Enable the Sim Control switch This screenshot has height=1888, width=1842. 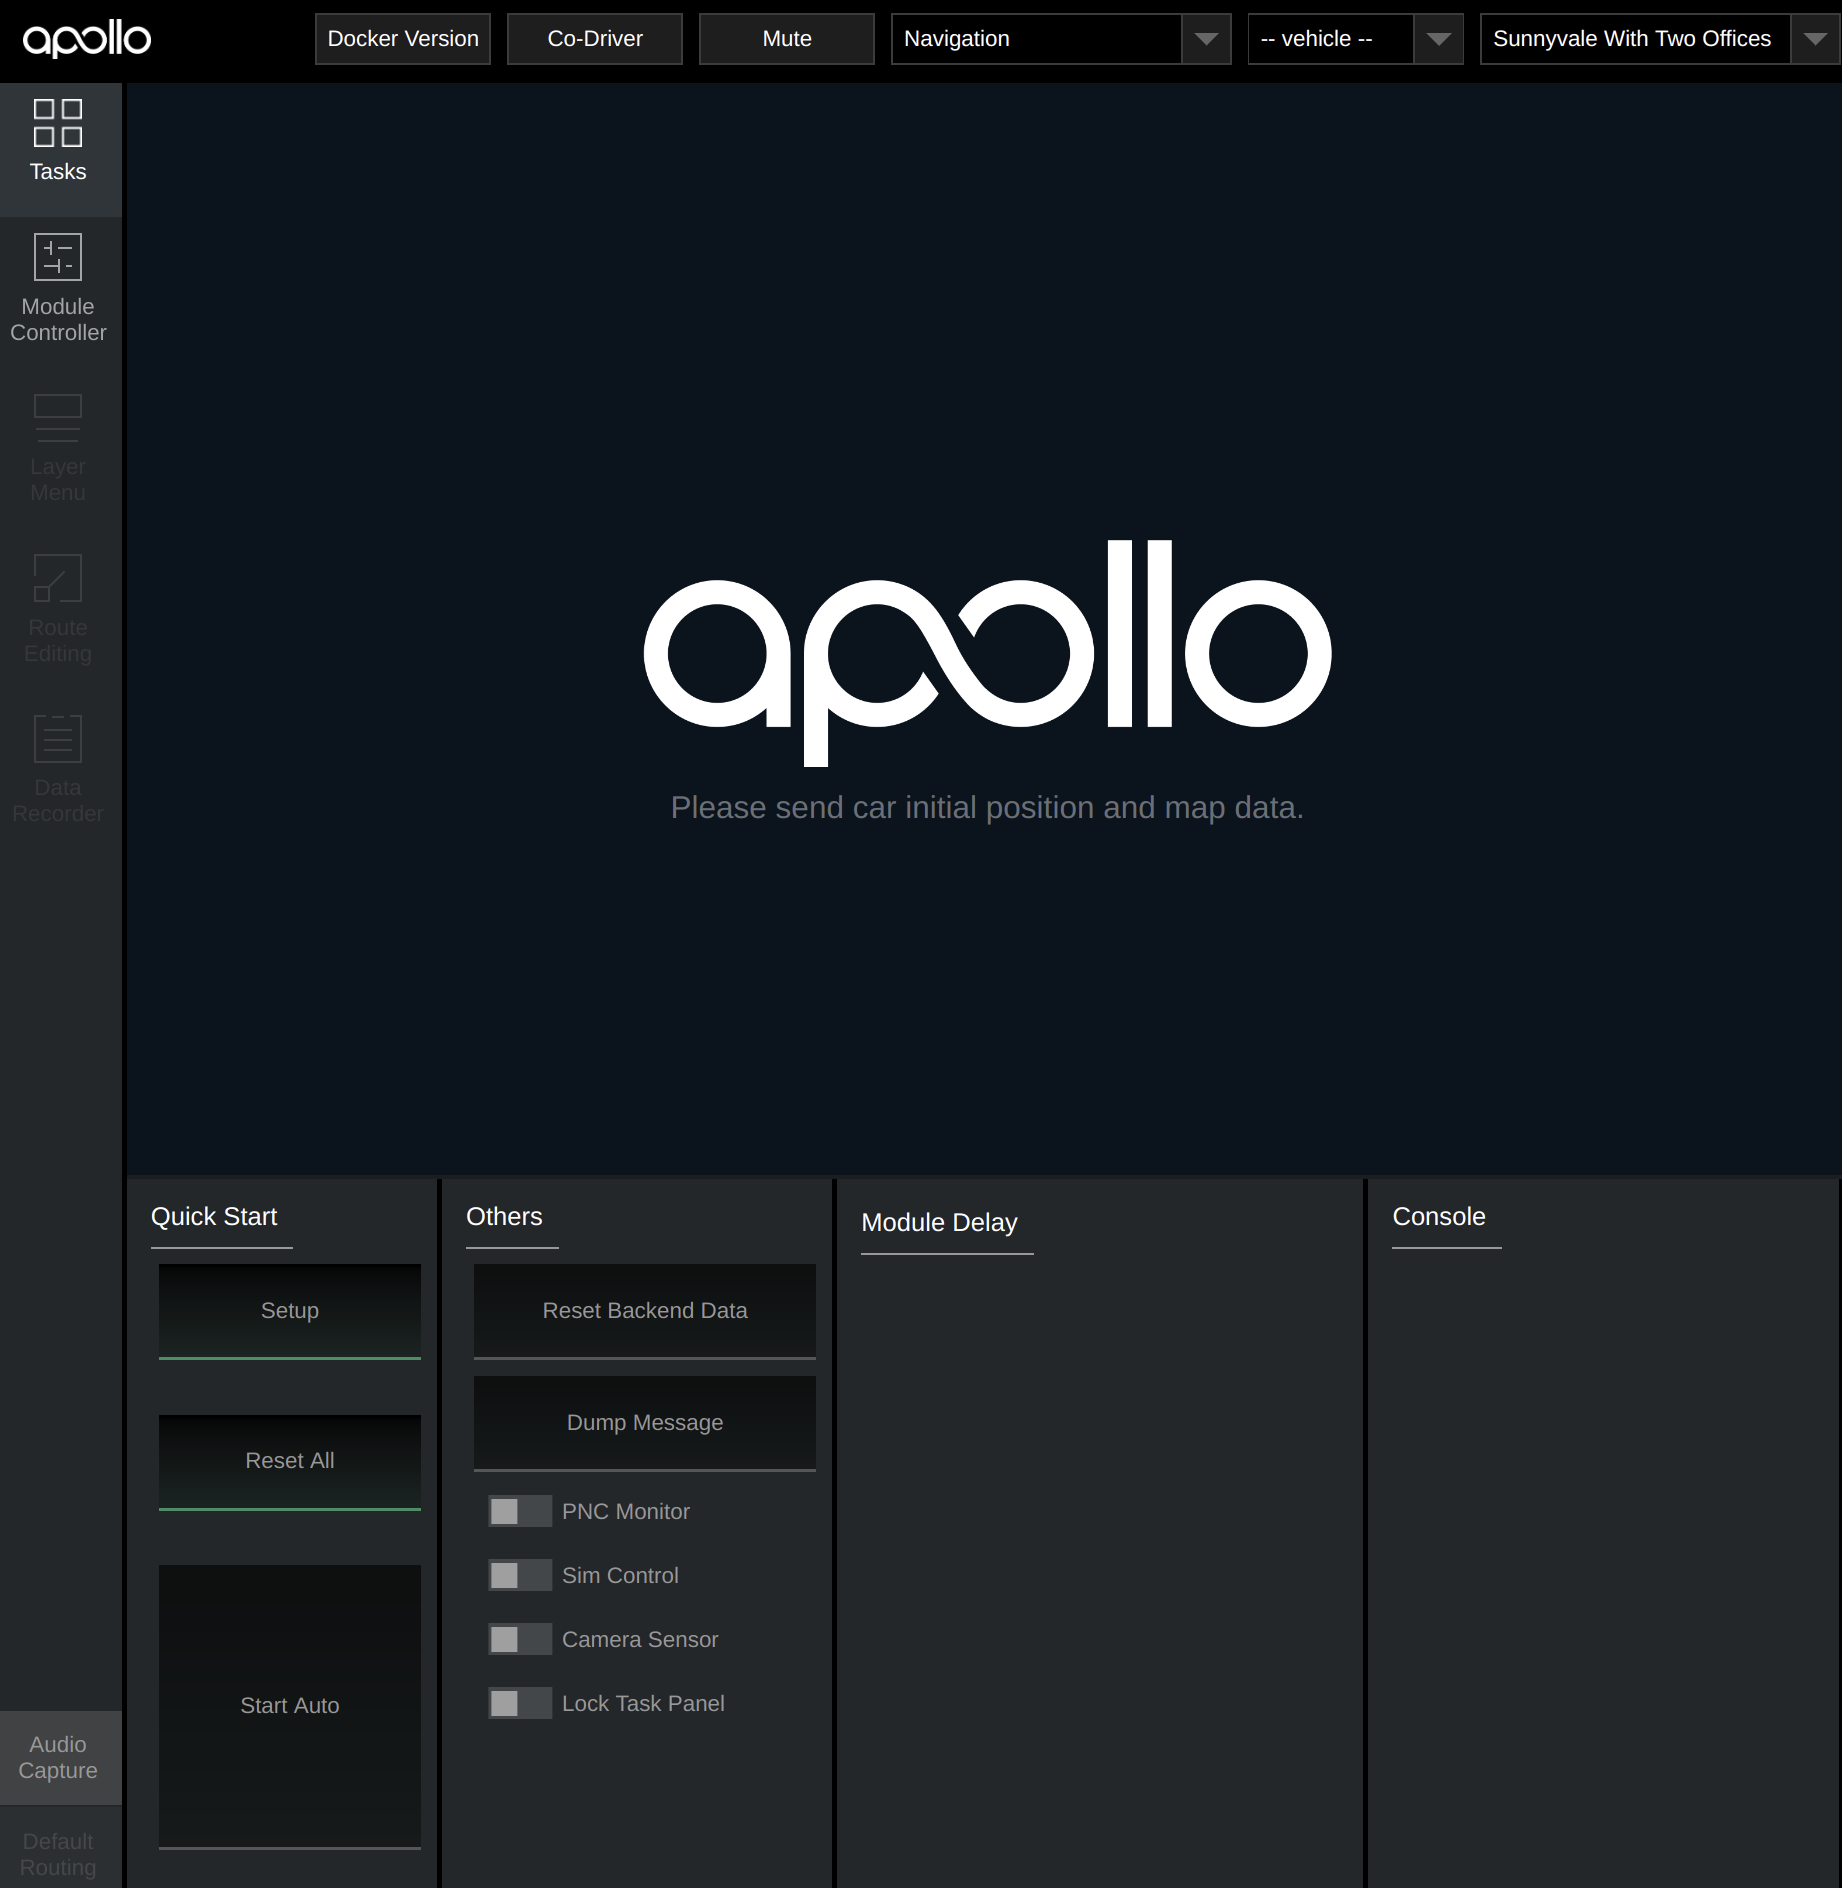(519, 1575)
